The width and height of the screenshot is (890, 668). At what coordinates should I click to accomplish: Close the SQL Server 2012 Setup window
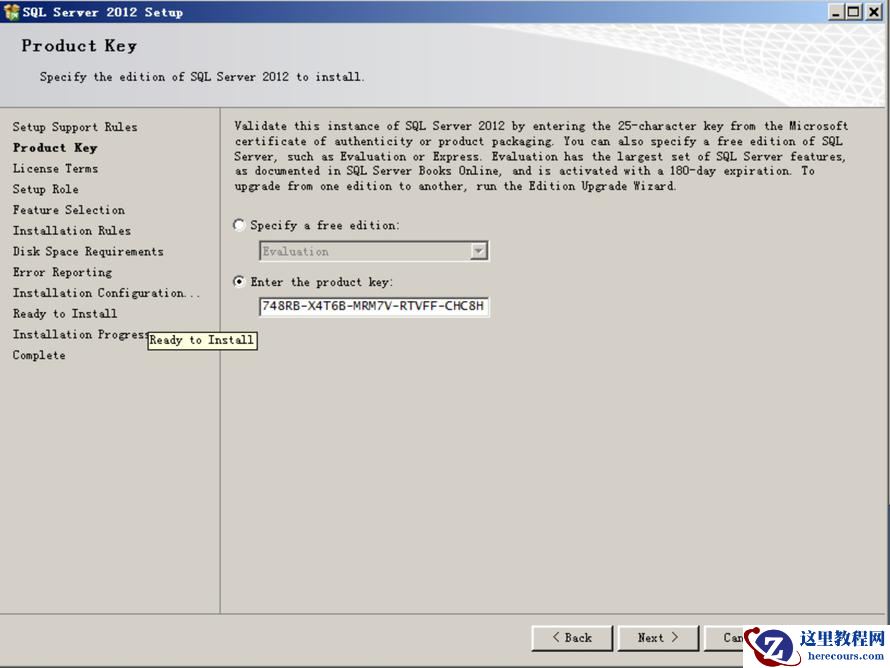[873, 11]
